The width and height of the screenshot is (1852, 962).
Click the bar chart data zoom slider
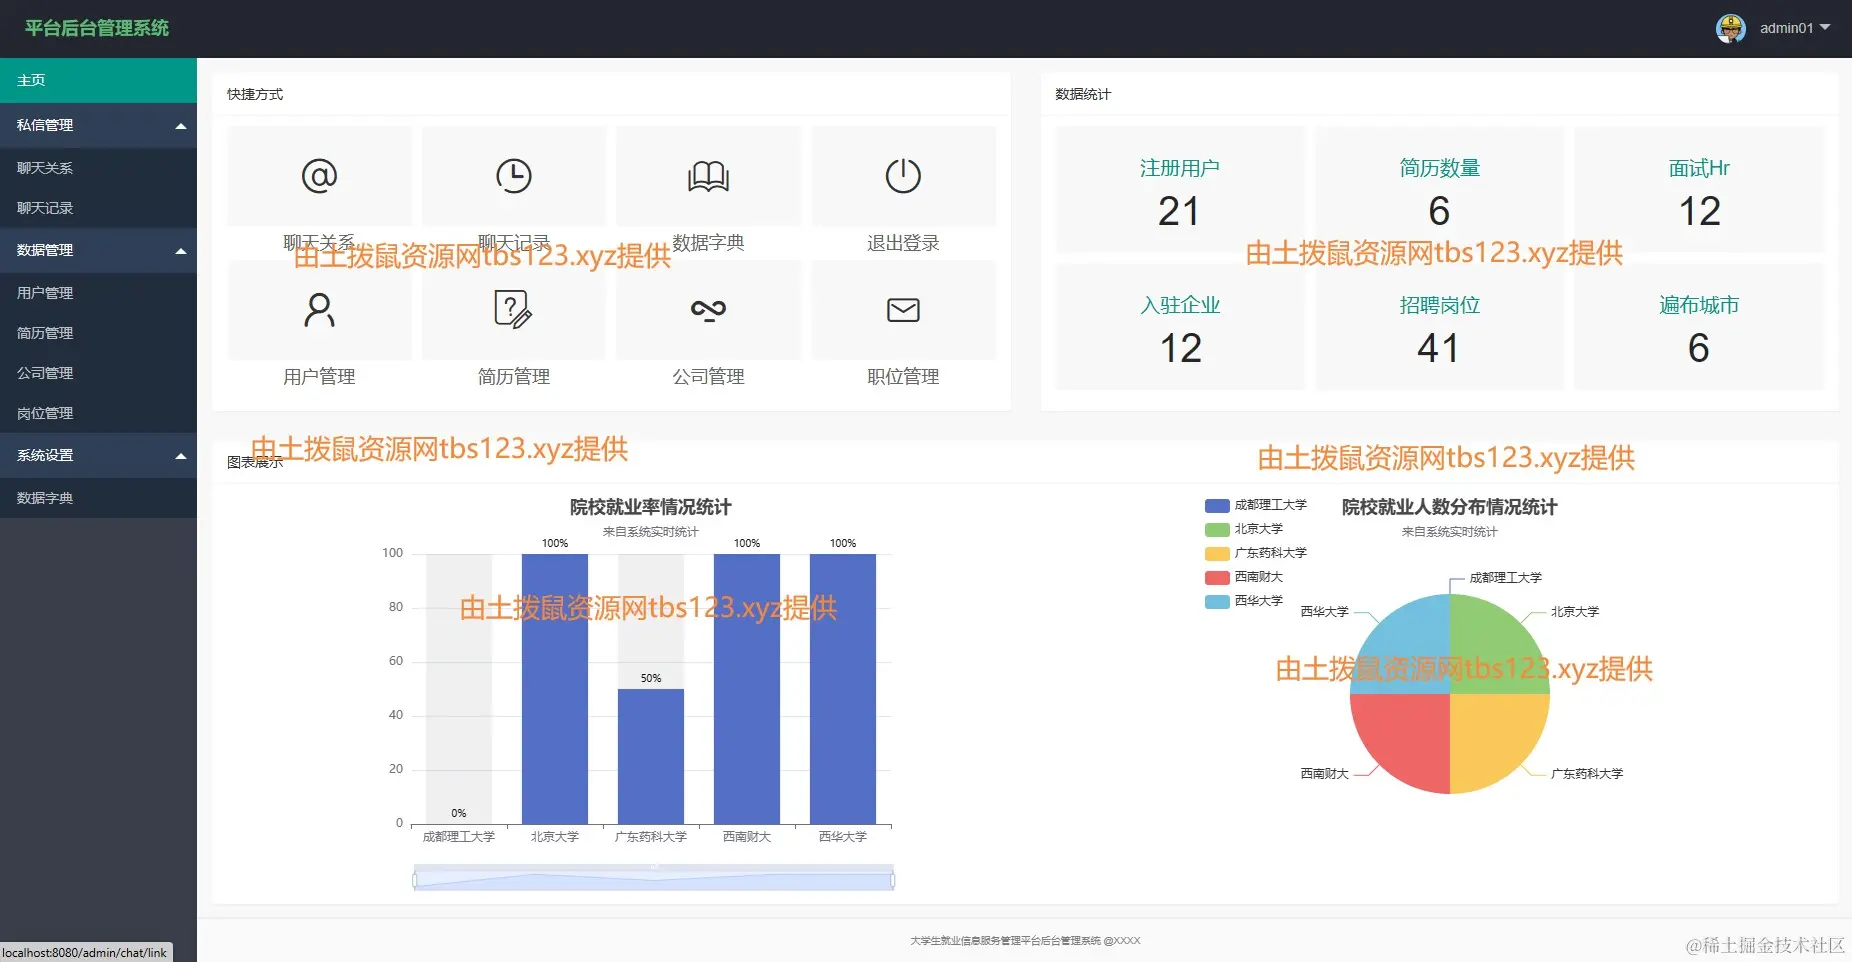(x=654, y=878)
